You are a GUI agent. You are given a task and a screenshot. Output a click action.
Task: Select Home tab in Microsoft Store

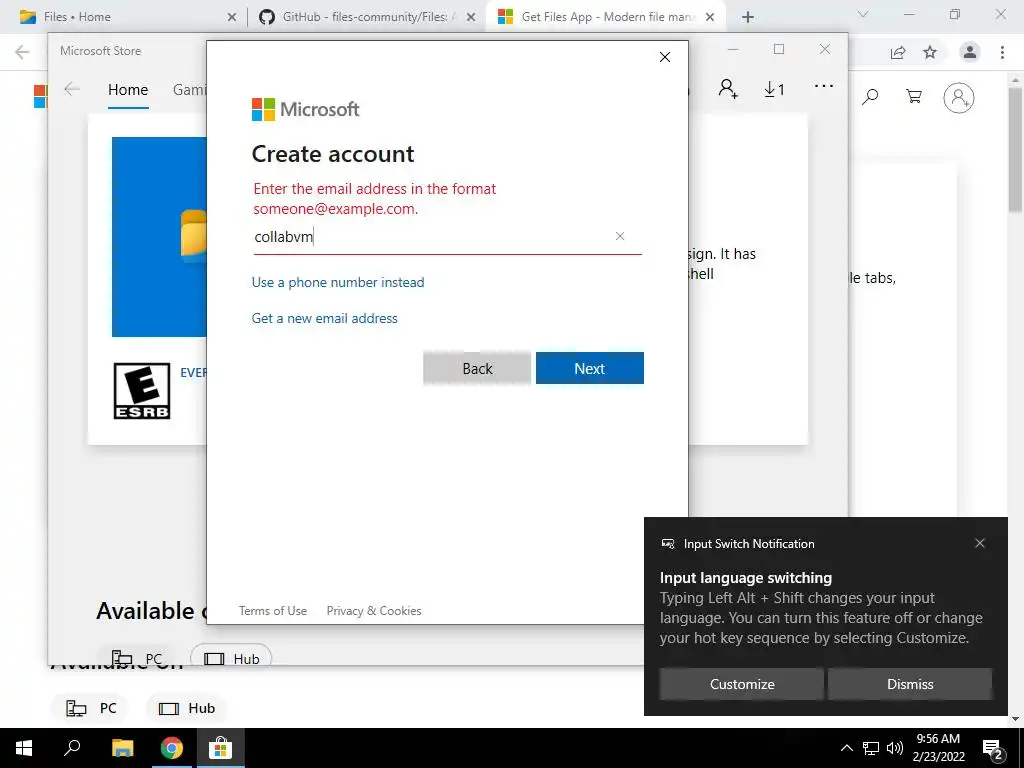128,89
